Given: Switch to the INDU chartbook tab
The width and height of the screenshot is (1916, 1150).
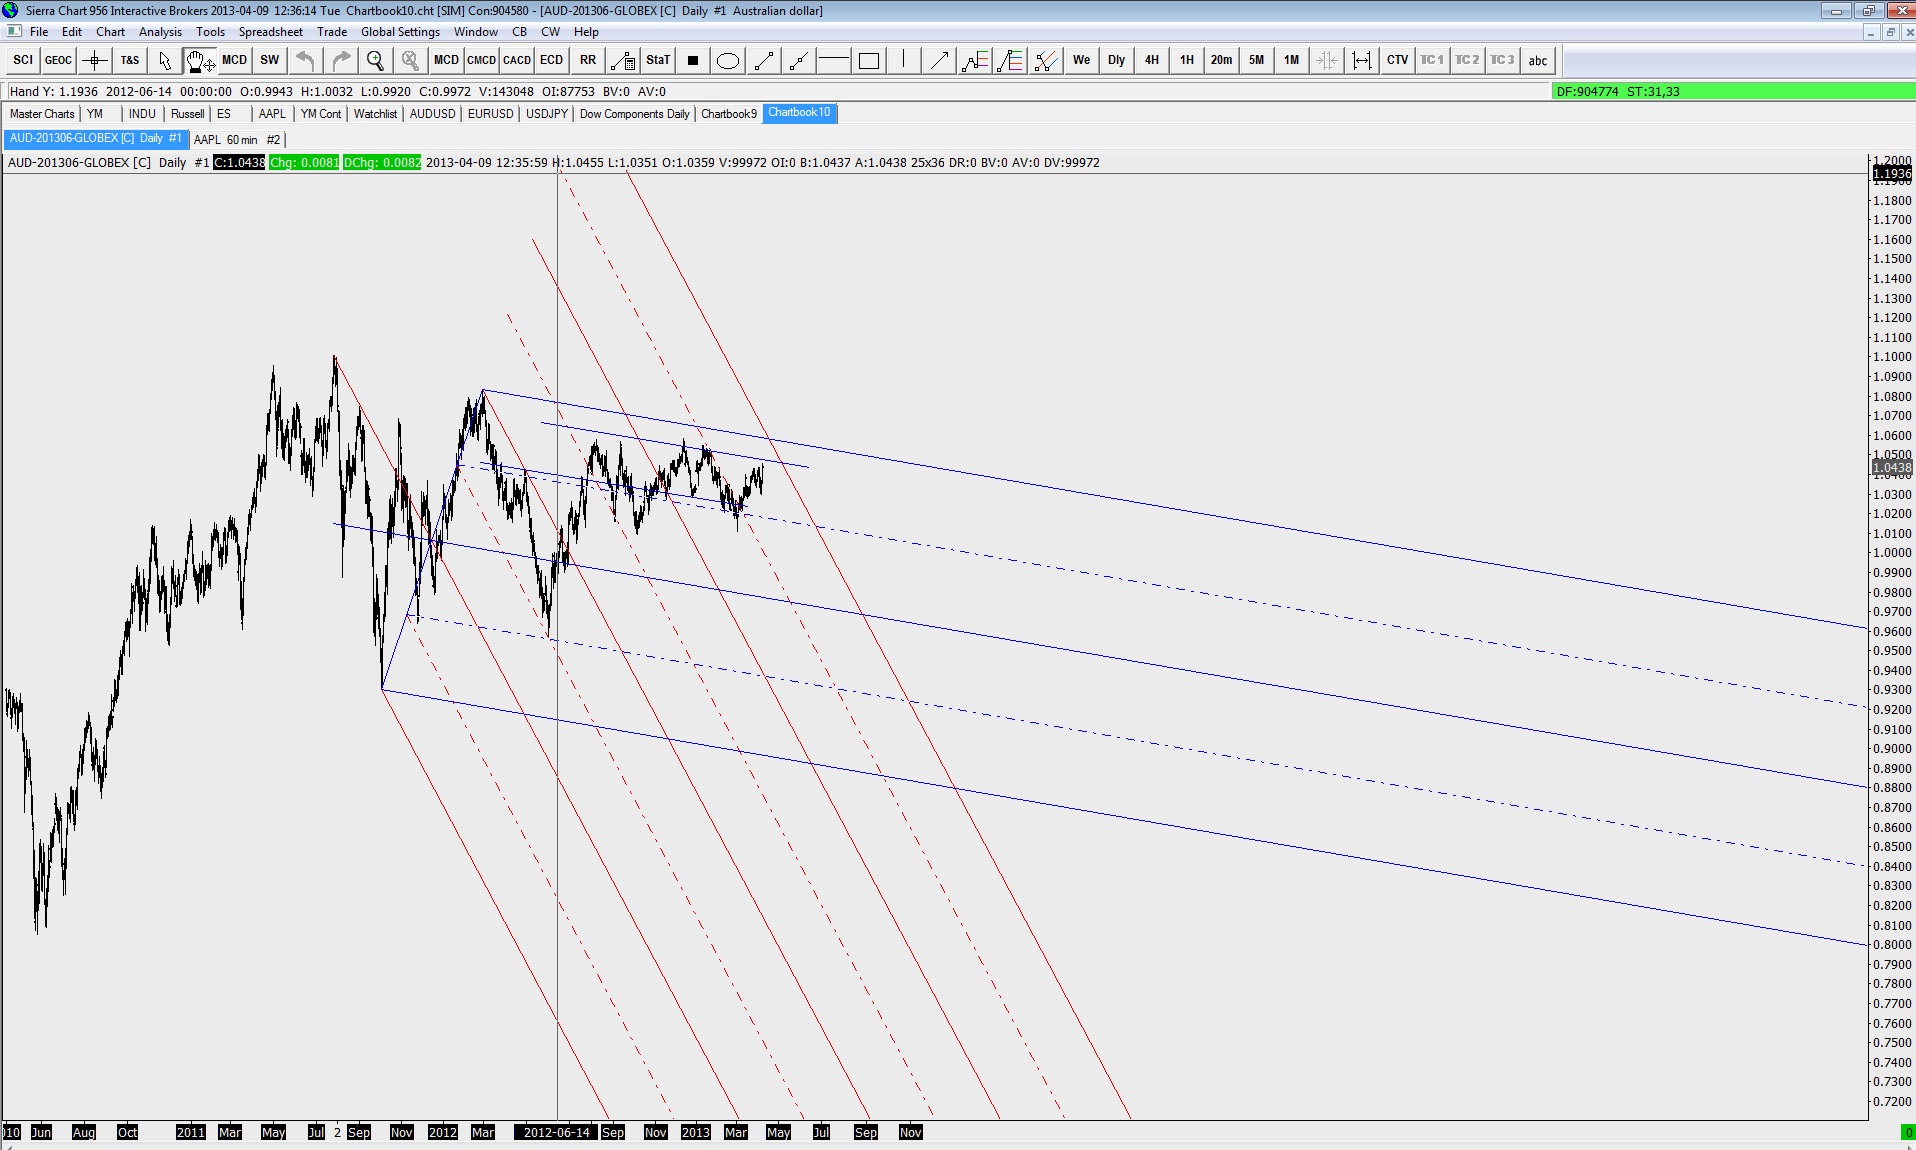Looking at the screenshot, I should pyautogui.click(x=142, y=114).
